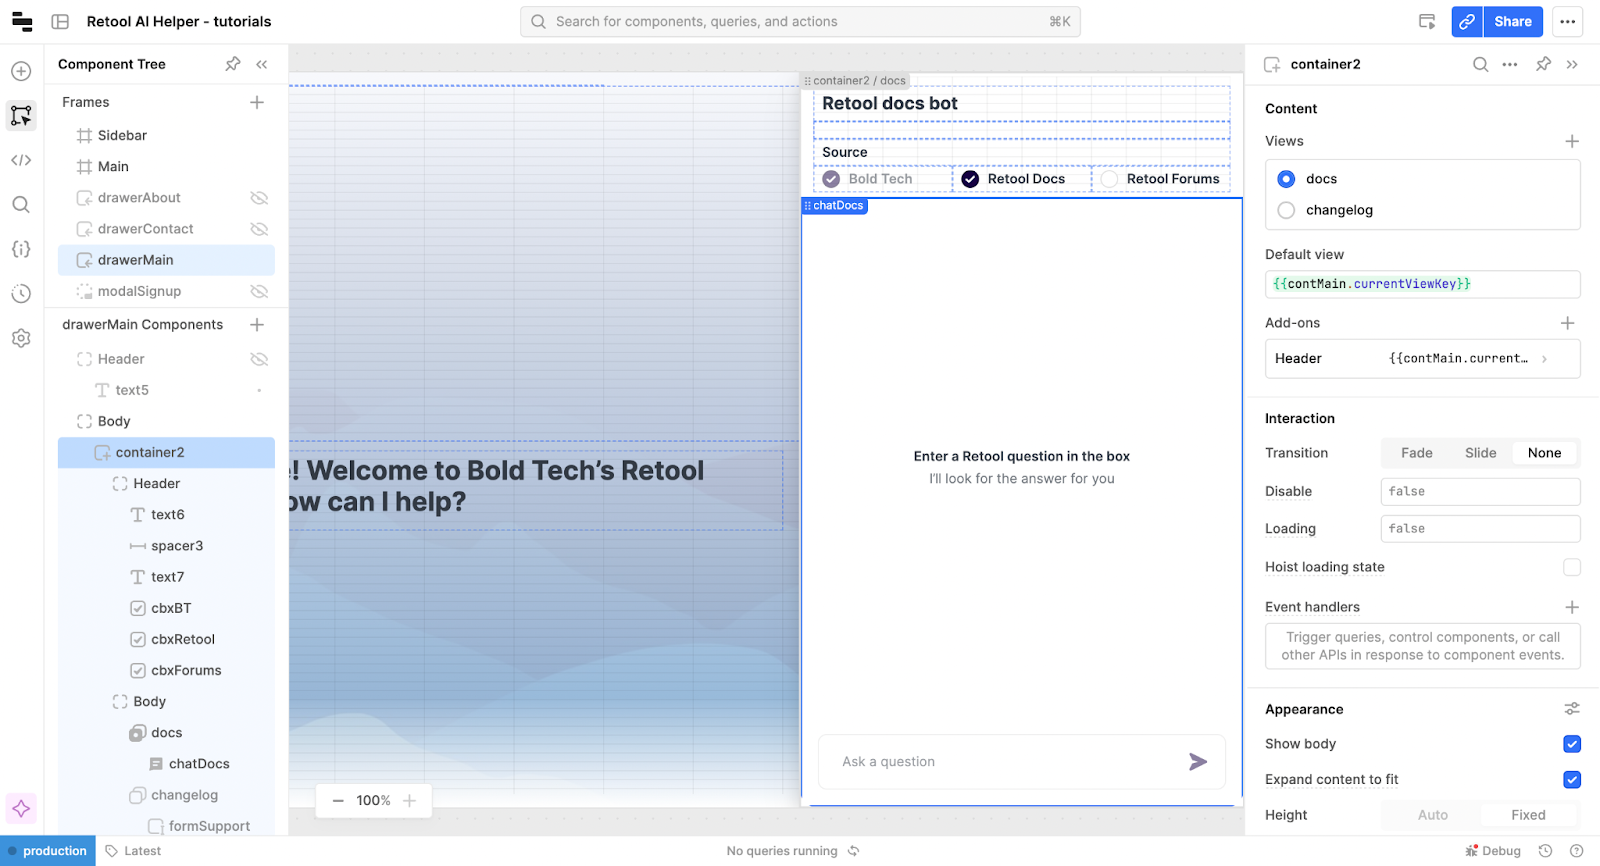Viewport: 1600px width, 866px height.
Task: Open the Code panel icon in sidebar
Action: point(21,160)
